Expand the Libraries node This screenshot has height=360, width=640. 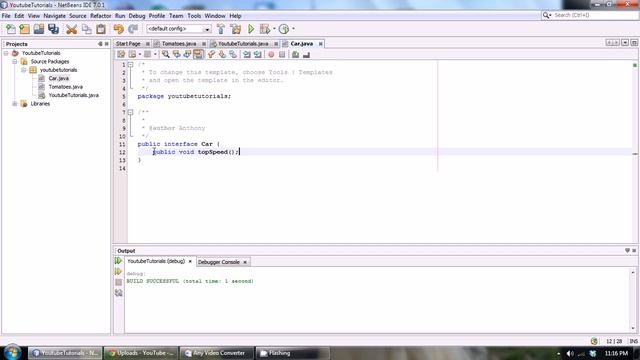tap(15, 104)
